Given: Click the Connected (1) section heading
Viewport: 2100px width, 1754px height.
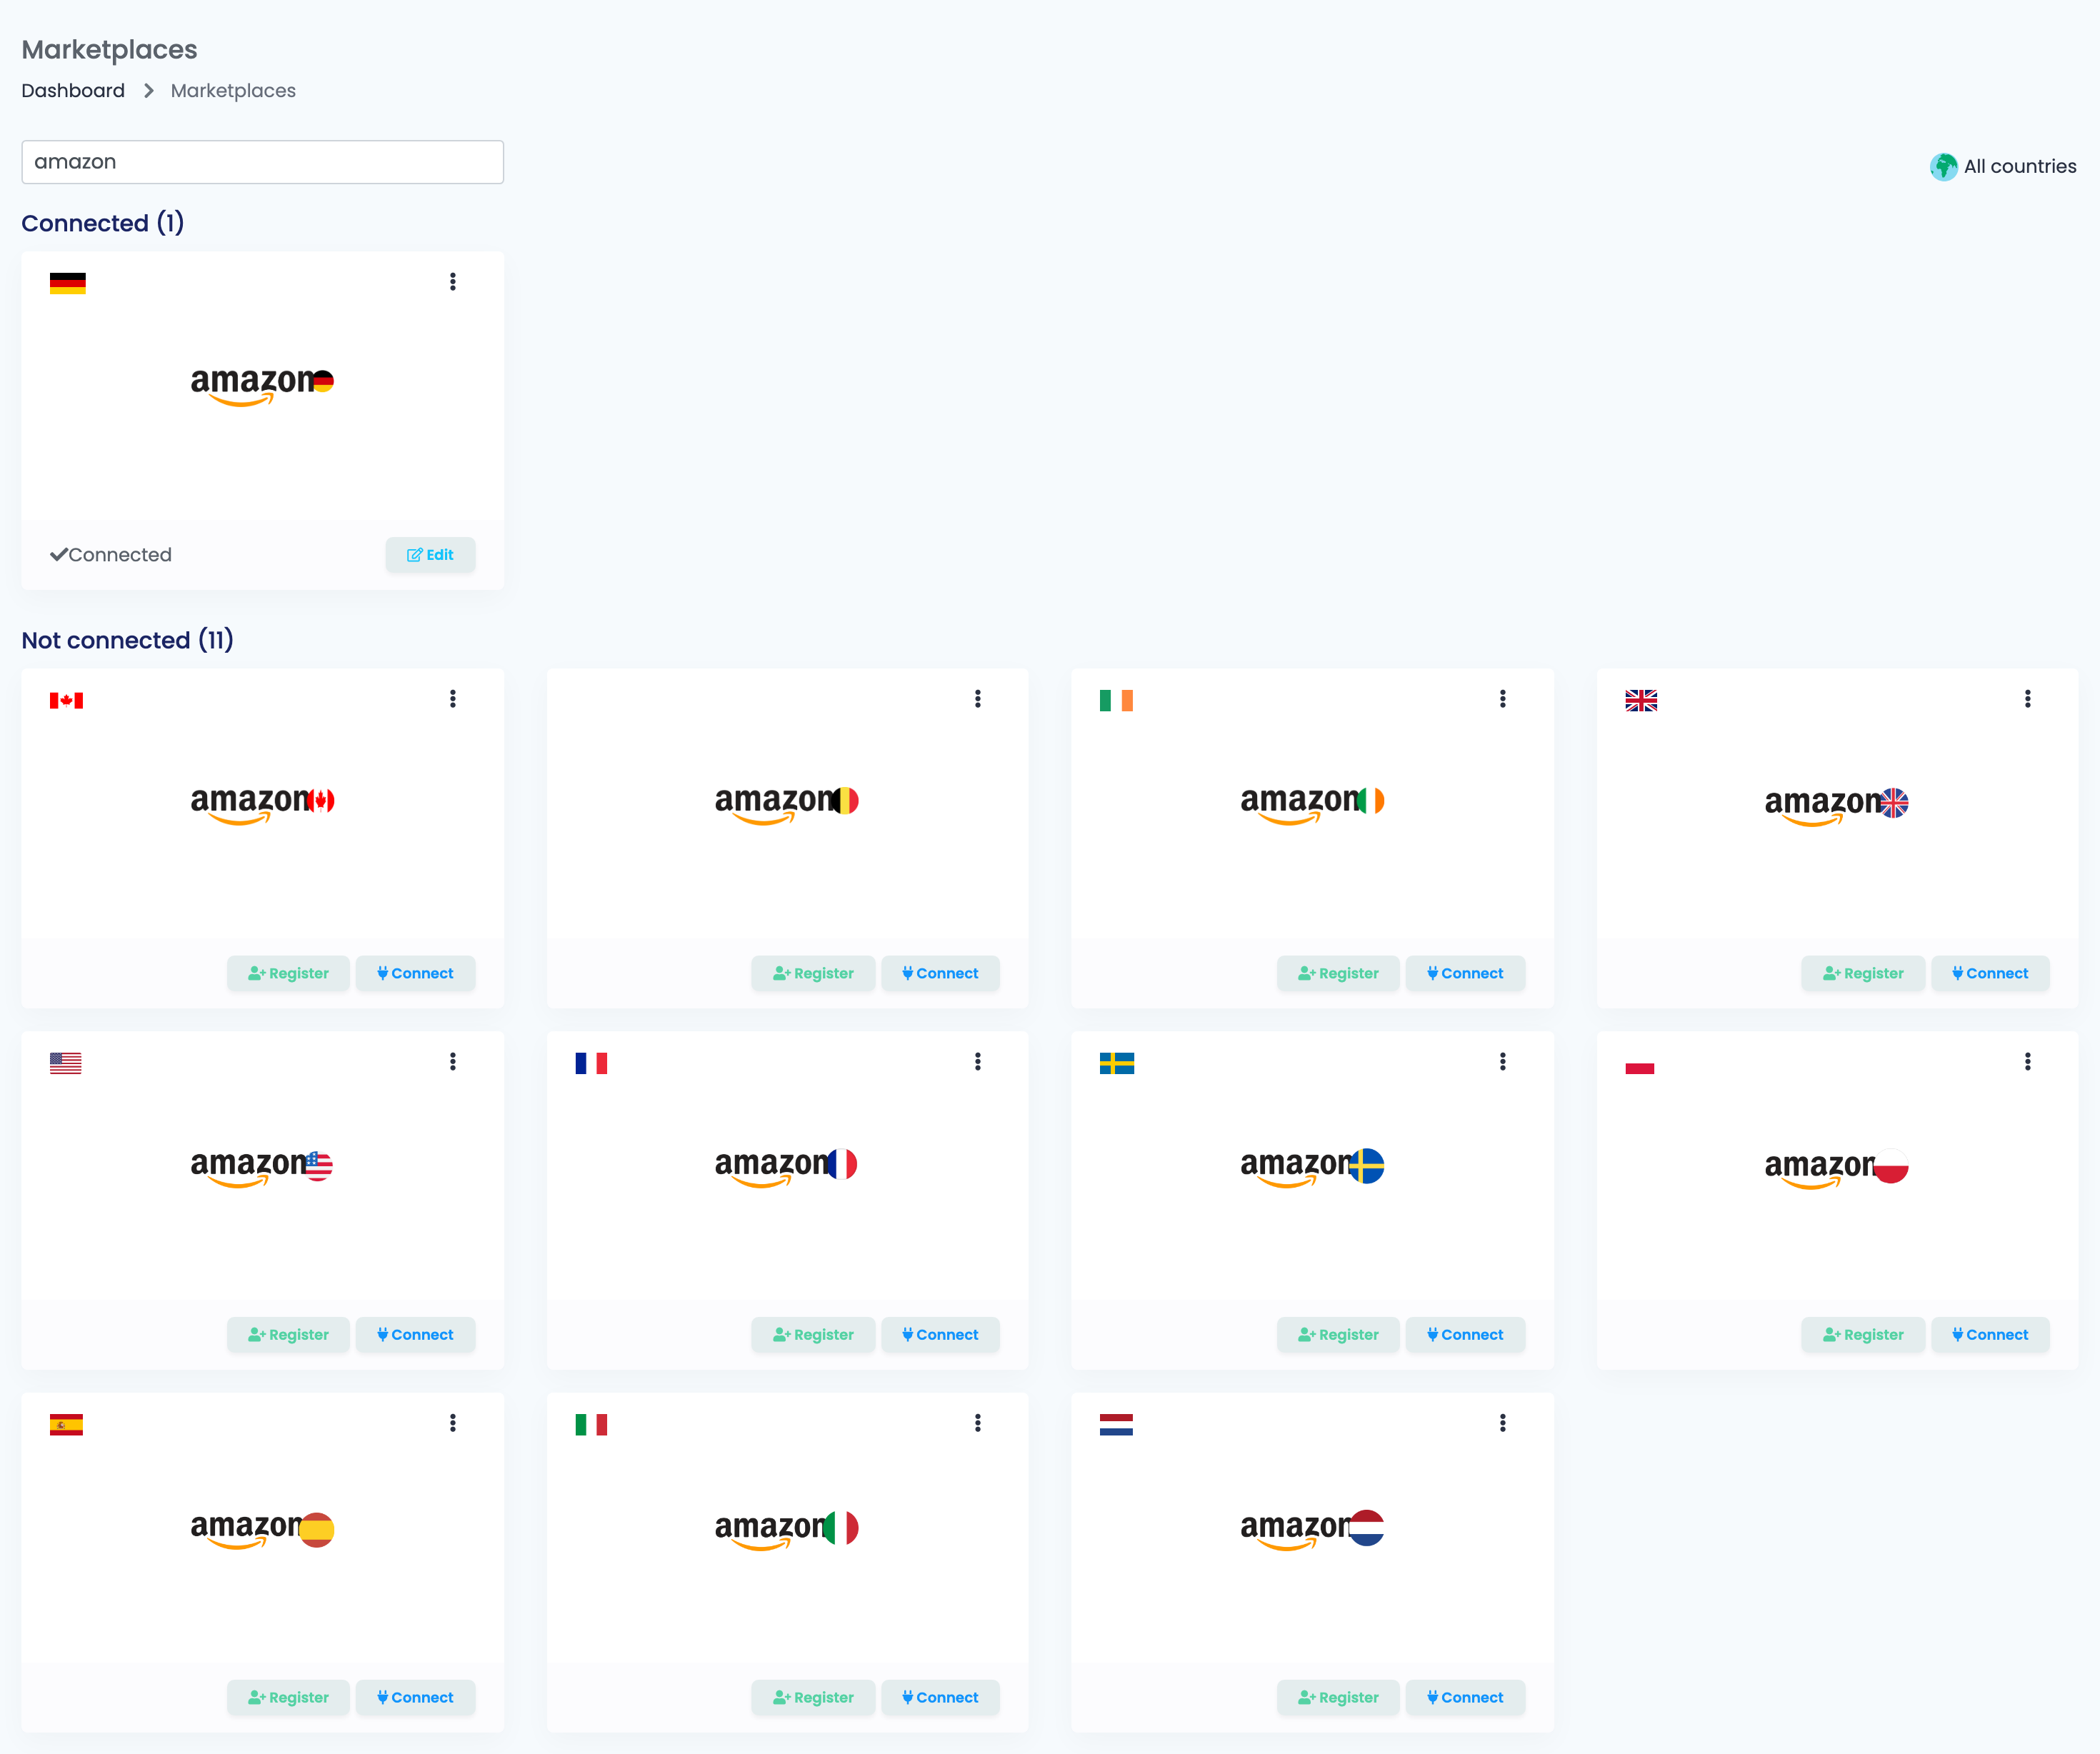Looking at the screenshot, I should 102,223.
